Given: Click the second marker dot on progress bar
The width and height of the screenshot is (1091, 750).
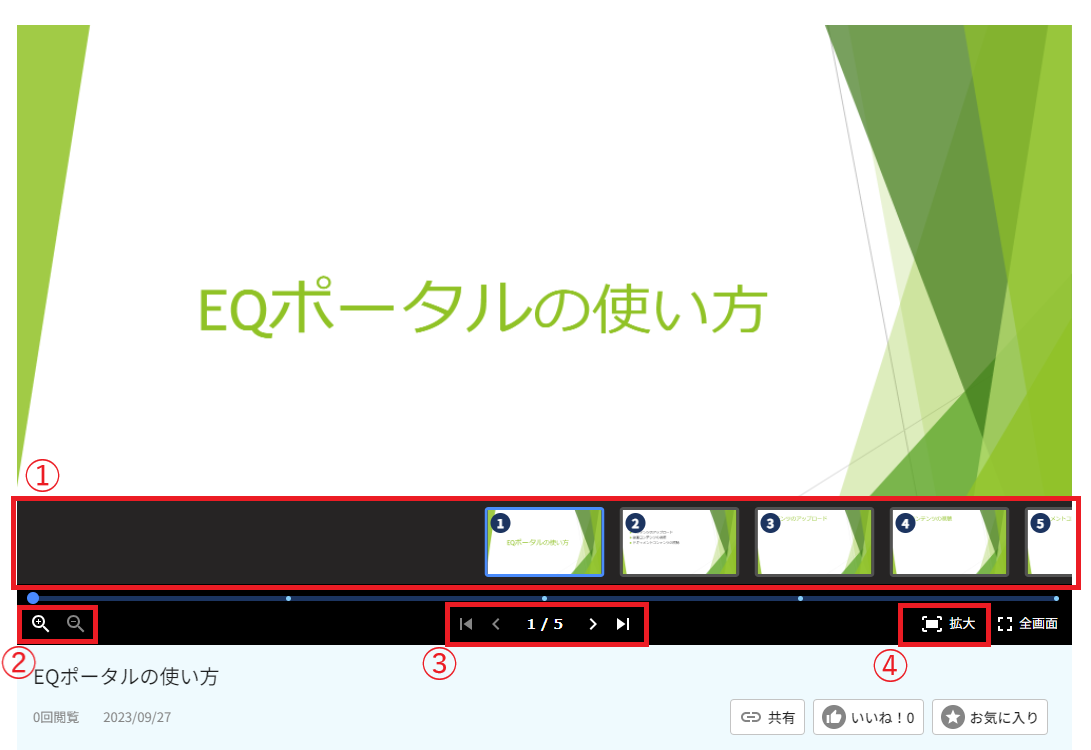Looking at the screenshot, I should [289, 598].
